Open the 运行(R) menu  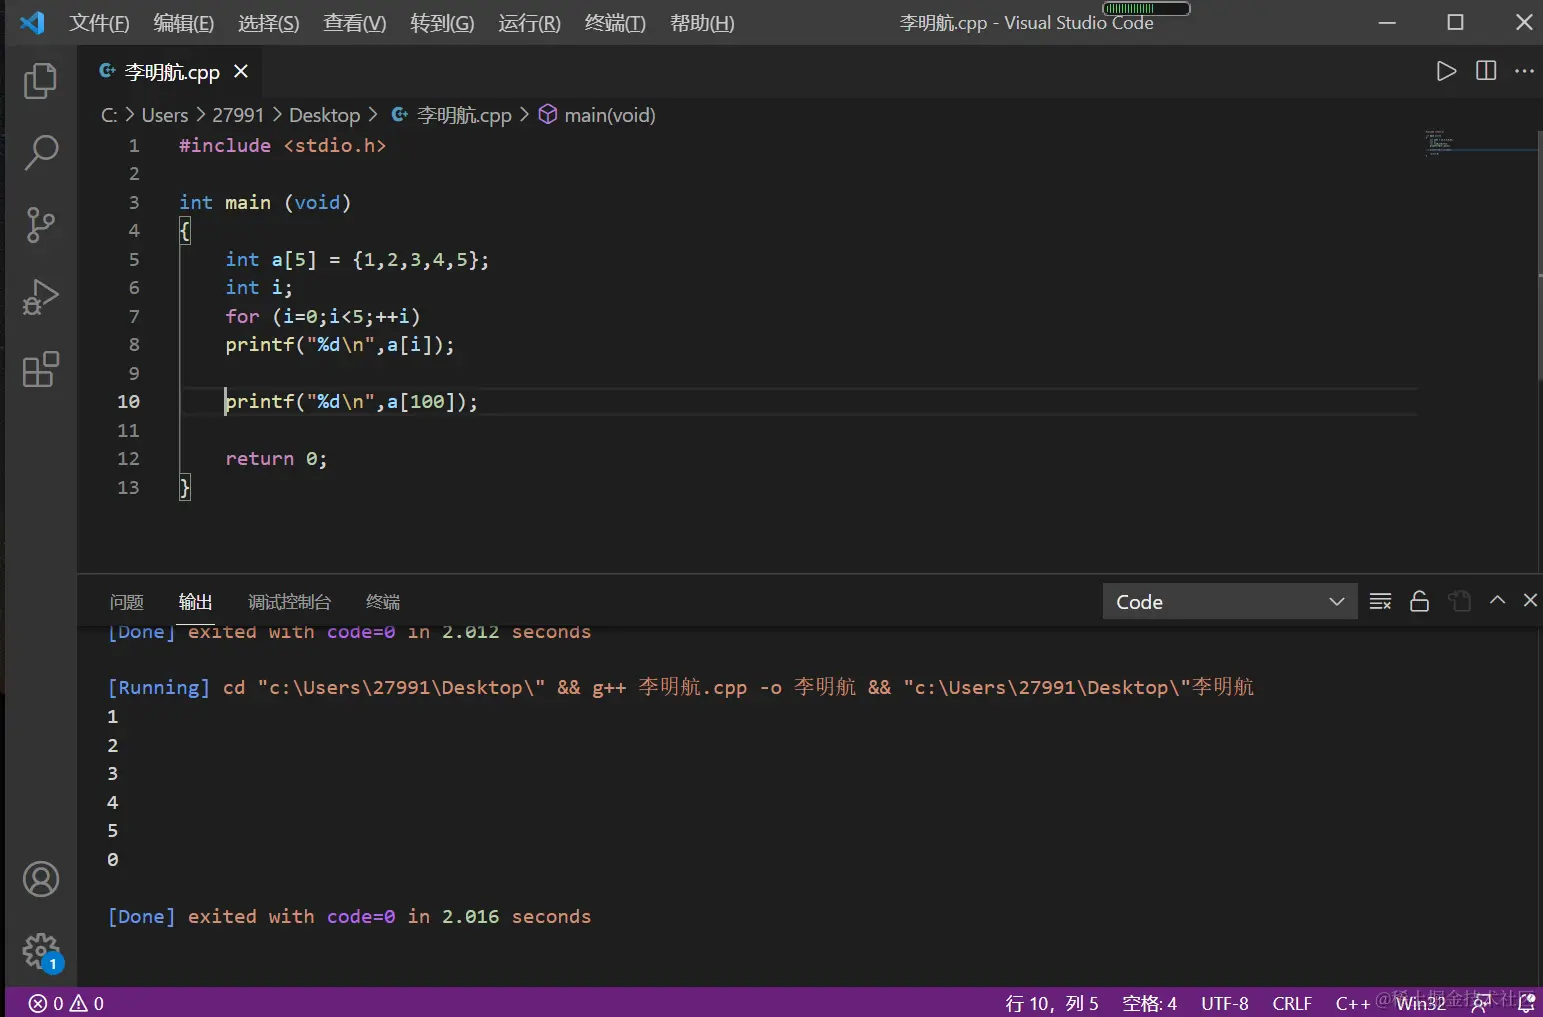(529, 23)
